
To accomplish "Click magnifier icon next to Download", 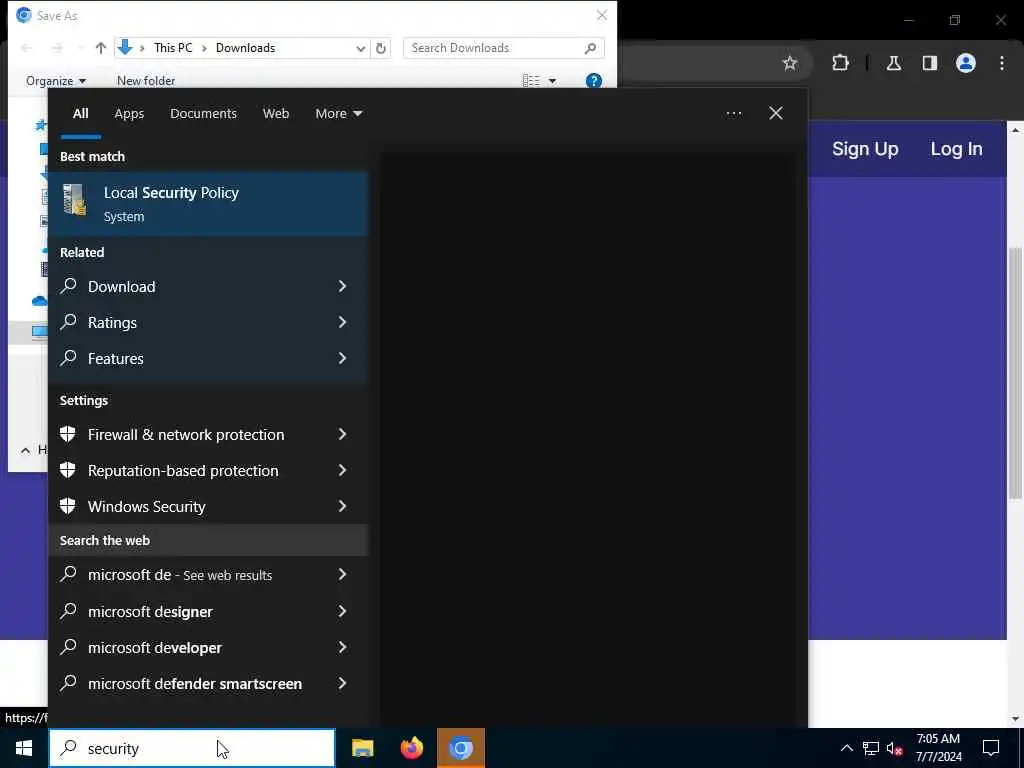I will 69,286.
